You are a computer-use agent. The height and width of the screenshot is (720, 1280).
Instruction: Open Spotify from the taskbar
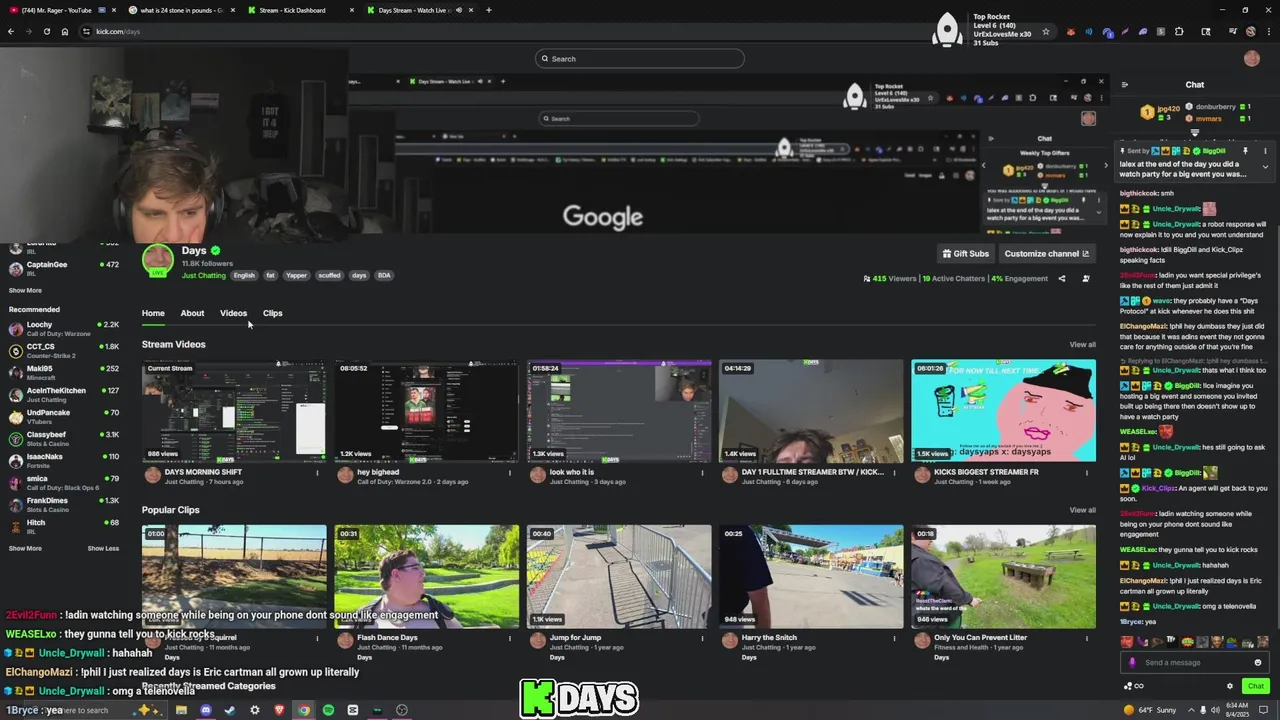328,710
